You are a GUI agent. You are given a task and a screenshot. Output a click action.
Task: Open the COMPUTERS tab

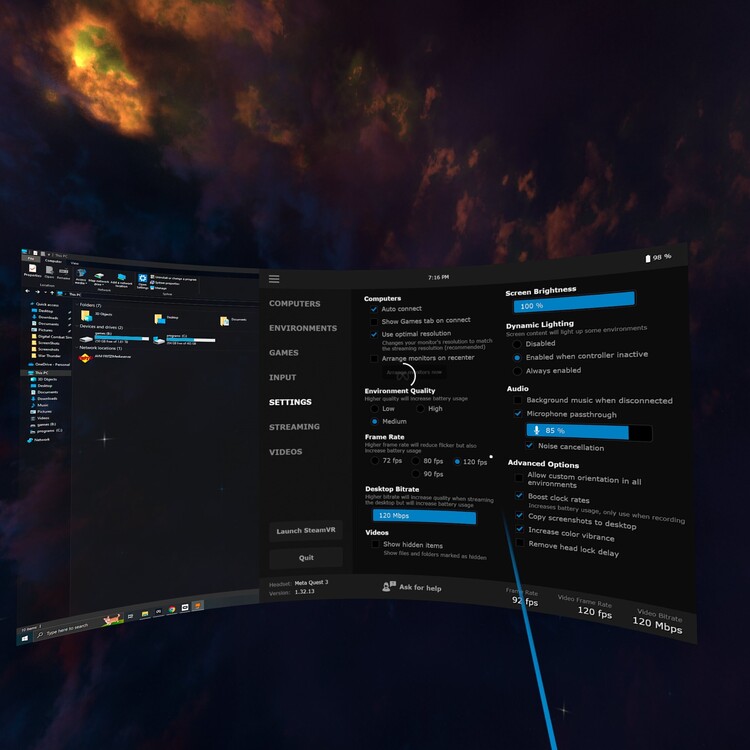click(x=295, y=304)
